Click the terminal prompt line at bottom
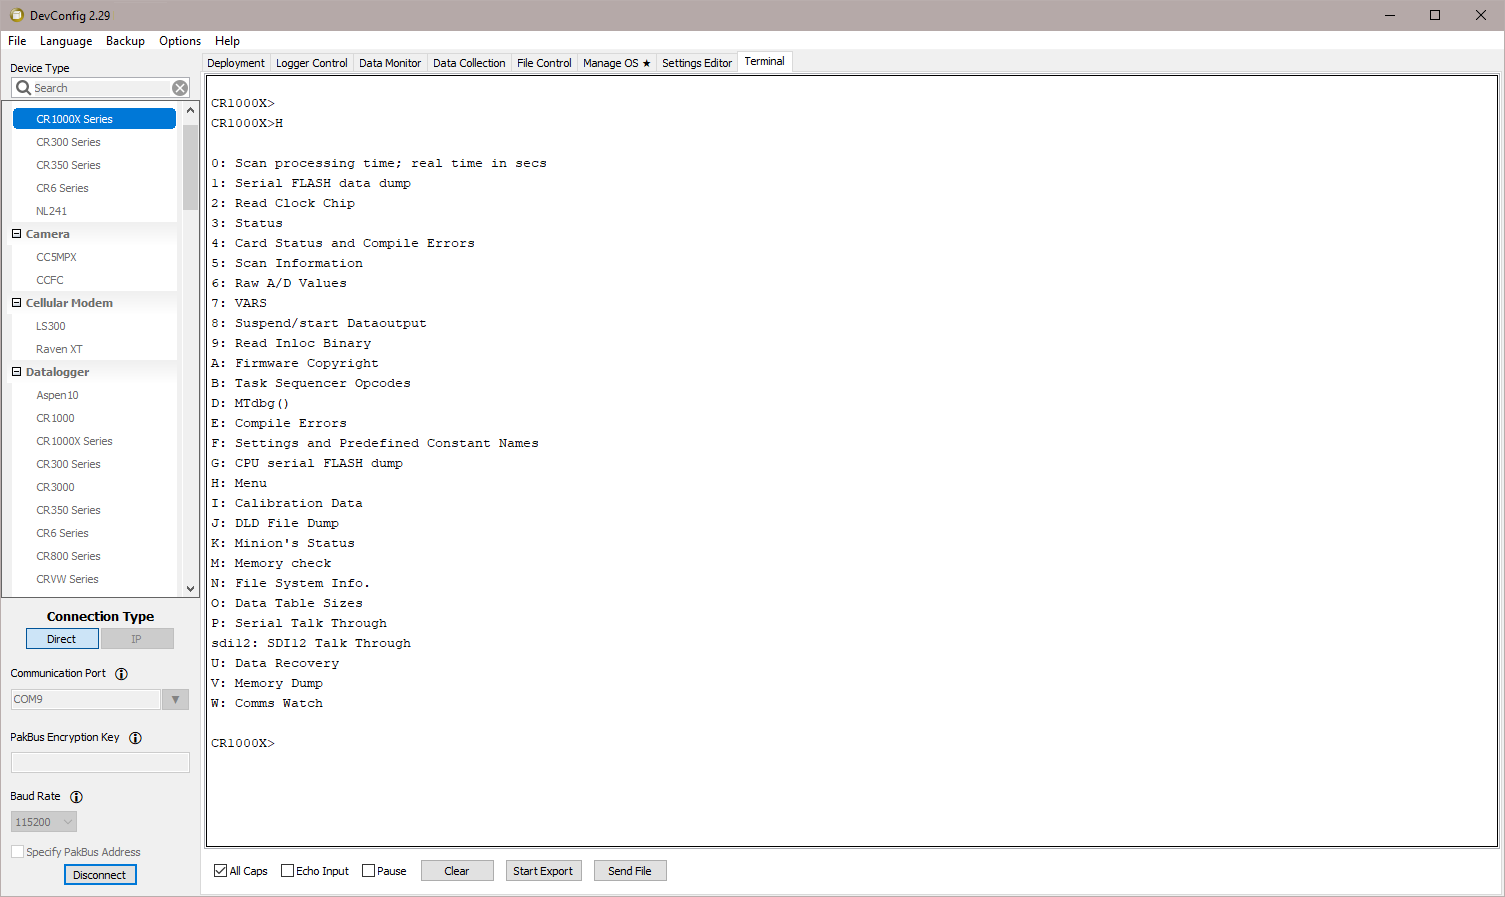This screenshot has height=897, width=1505. [x=243, y=743]
